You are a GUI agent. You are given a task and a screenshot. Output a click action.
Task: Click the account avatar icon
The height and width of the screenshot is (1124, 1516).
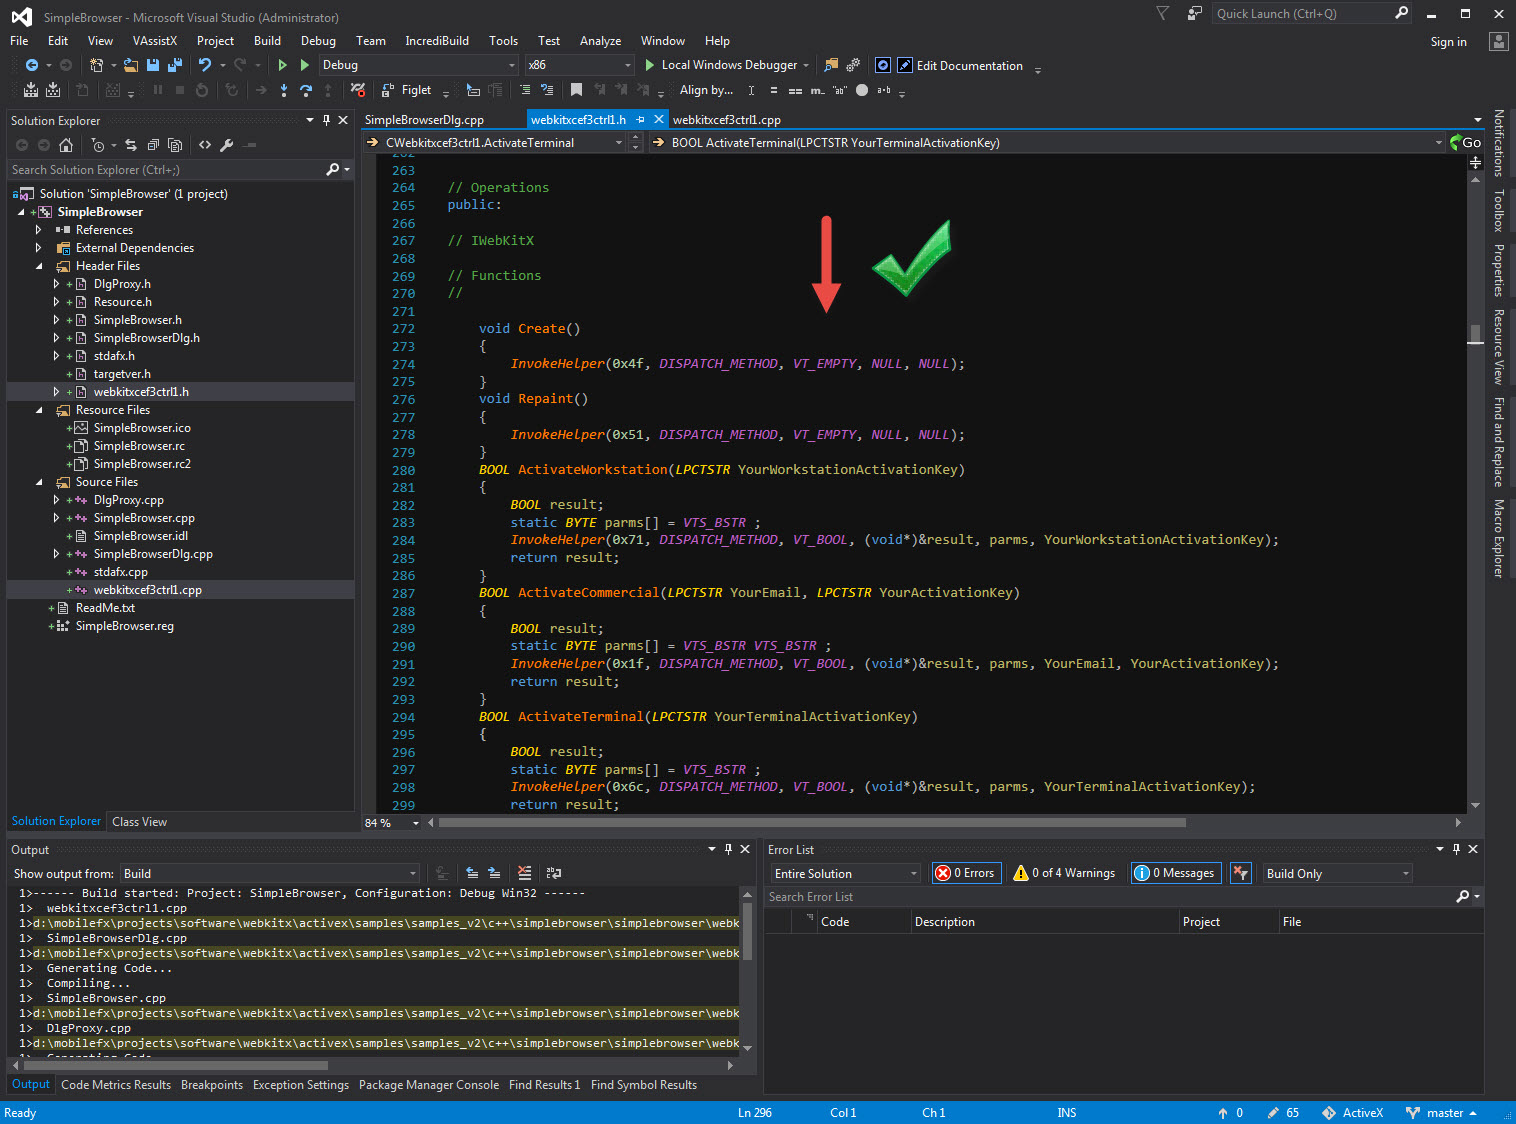1498,41
